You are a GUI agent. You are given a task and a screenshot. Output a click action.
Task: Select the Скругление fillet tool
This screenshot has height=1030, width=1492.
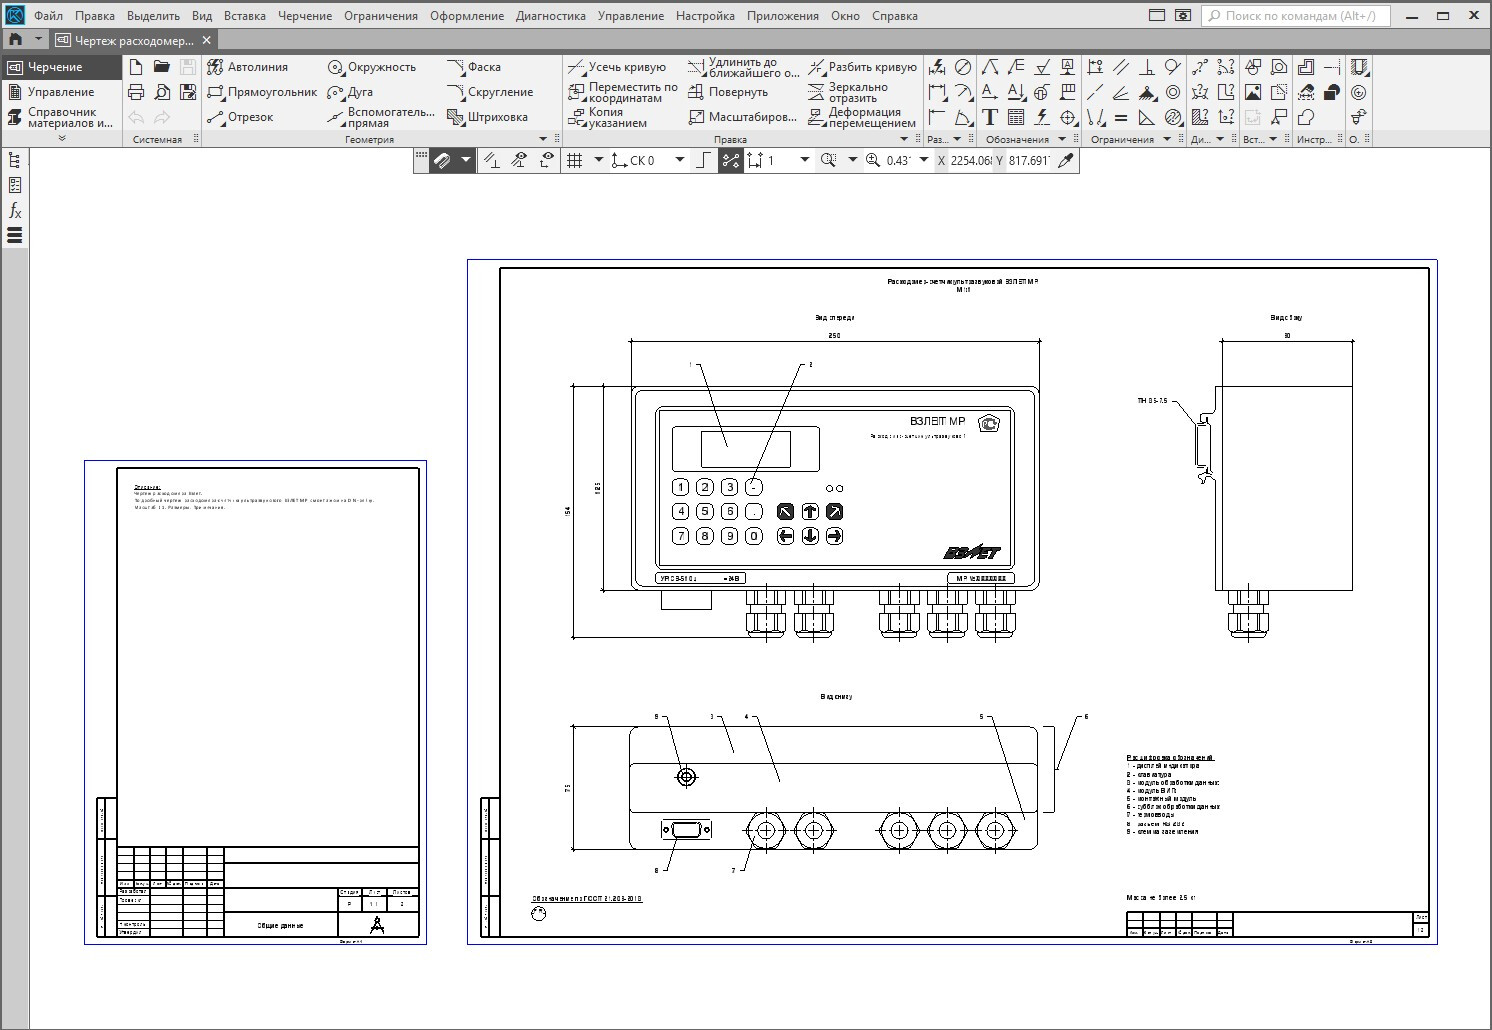[x=490, y=92]
